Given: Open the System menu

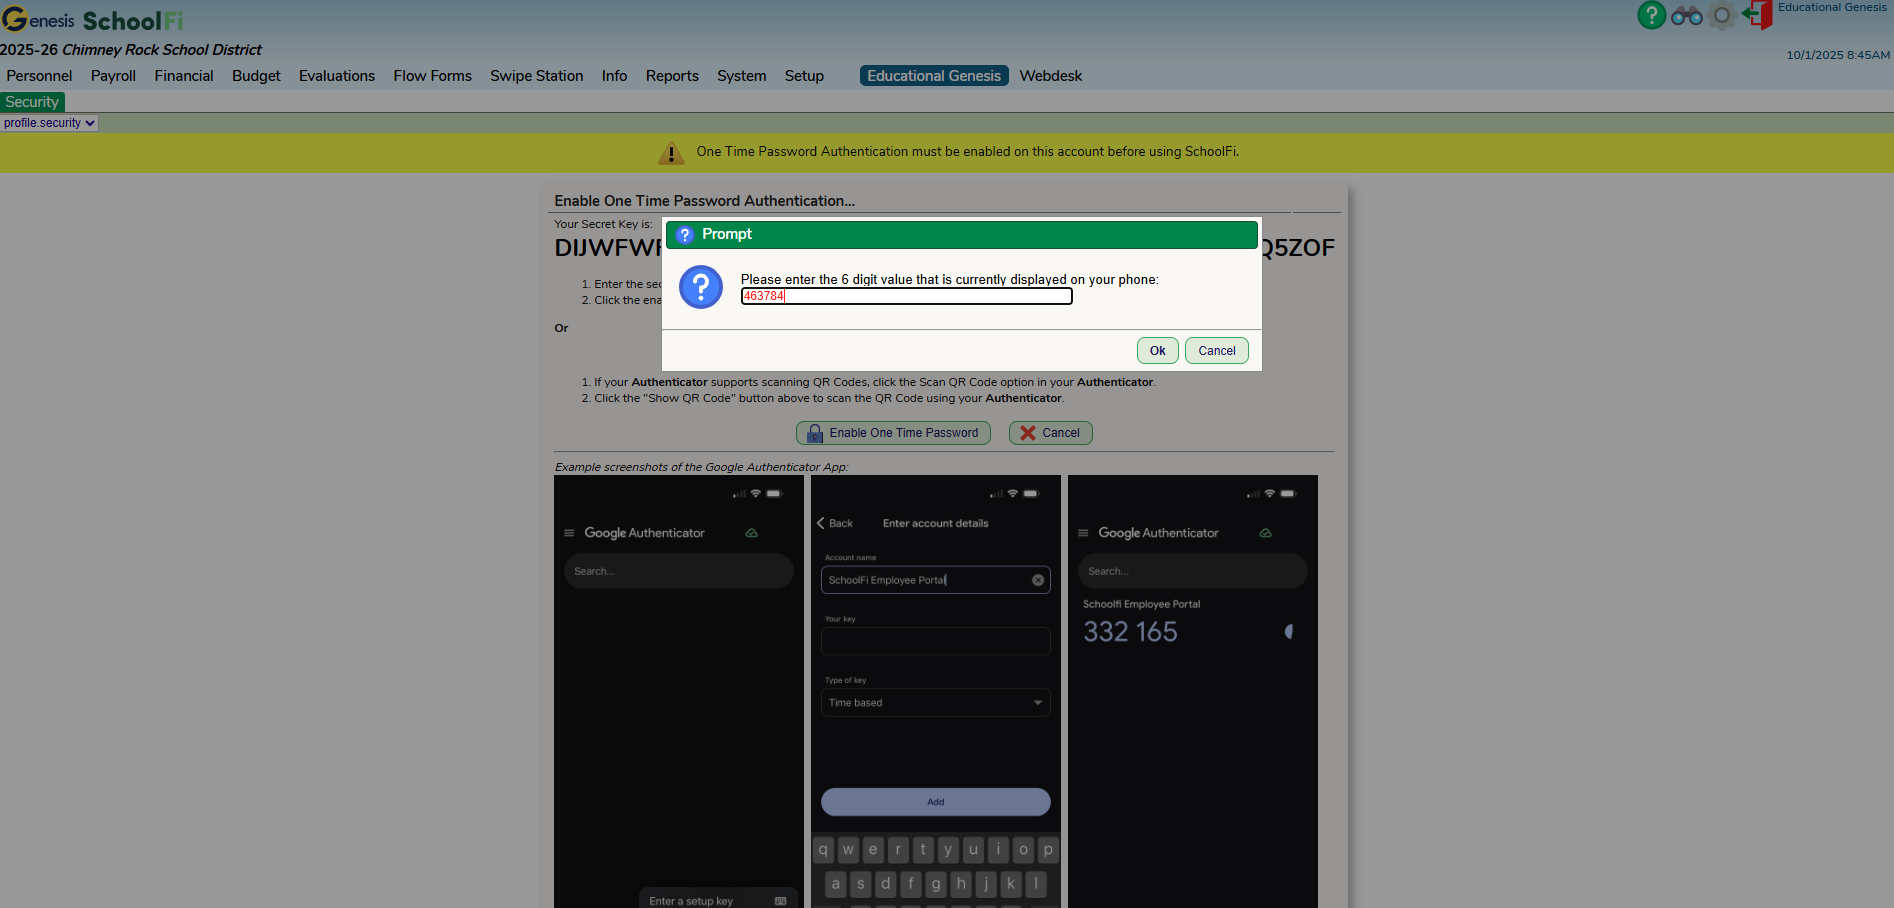Looking at the screenshot, I should pos(741,76).
